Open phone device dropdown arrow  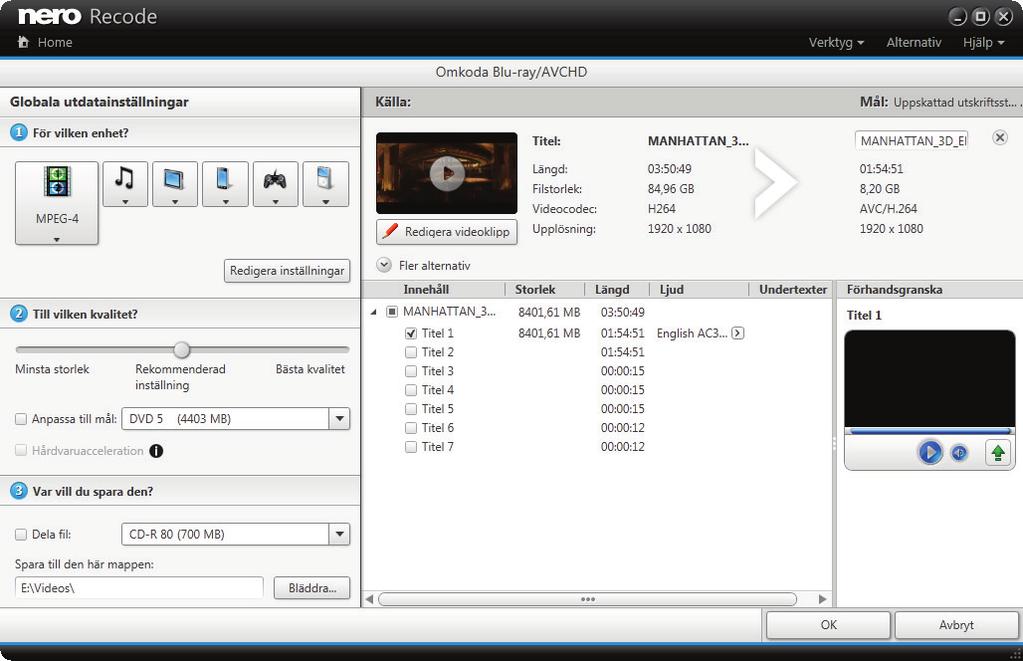coord(225,202)
